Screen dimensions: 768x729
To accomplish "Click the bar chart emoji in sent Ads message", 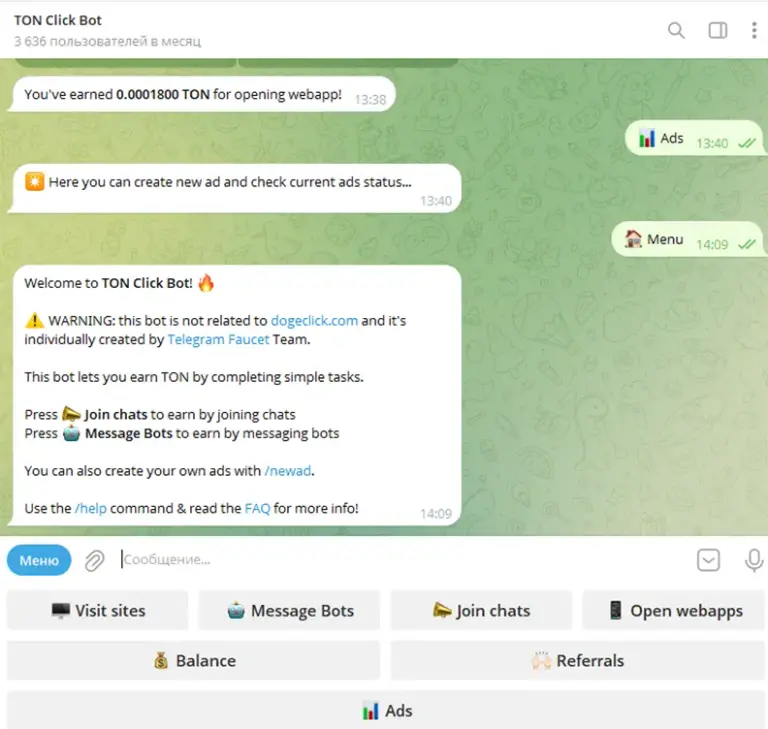I will [x=647, y=138].
